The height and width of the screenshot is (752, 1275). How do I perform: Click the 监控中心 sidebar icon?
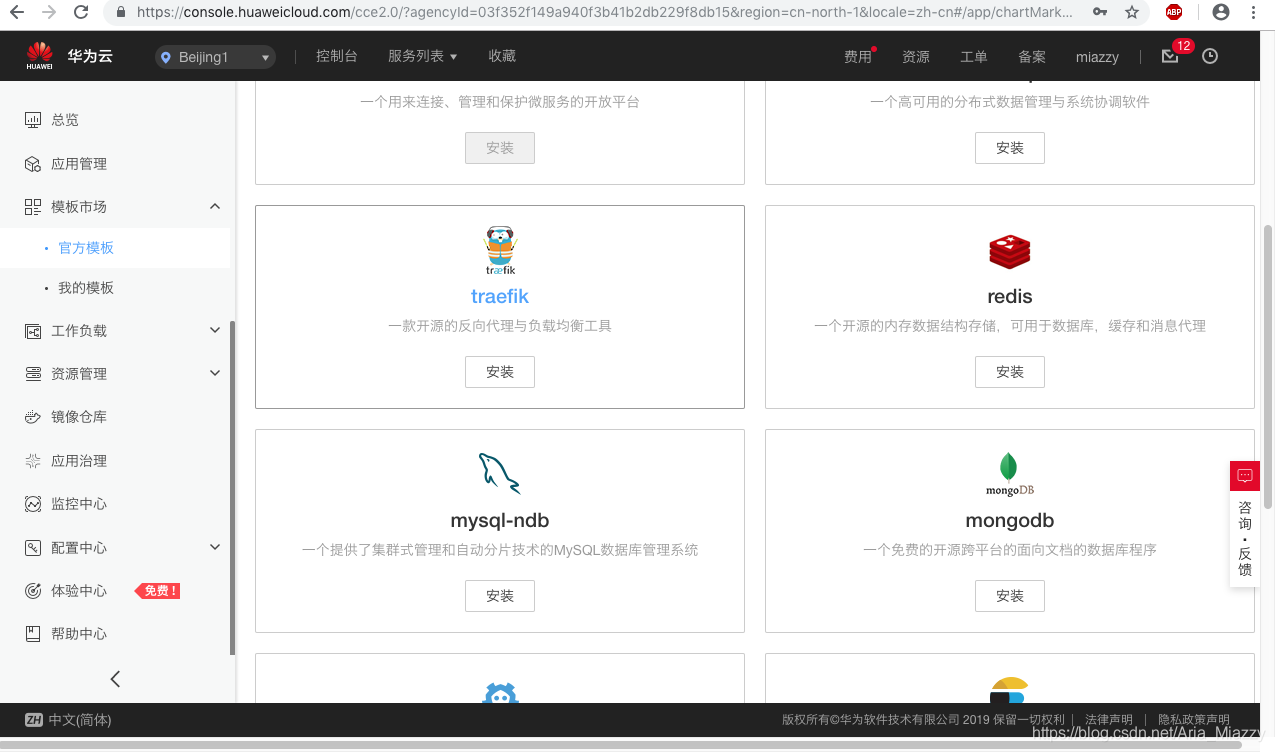[x=33, y=504]
